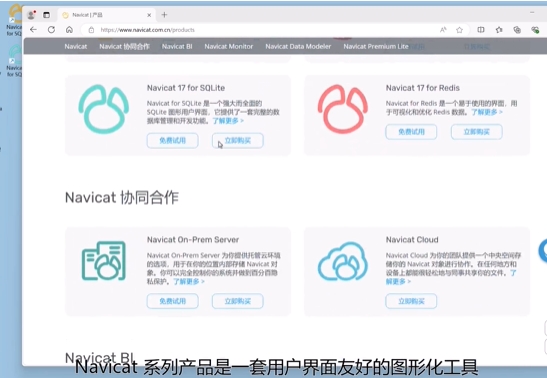Open 了解更多 link in On-Prem Server description
Viewport: 547px width, 378px height.
189,281
